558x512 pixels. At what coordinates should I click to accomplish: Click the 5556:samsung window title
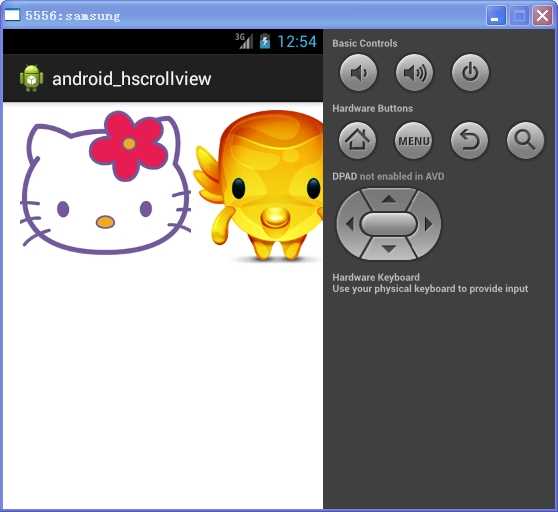[73, 16]
